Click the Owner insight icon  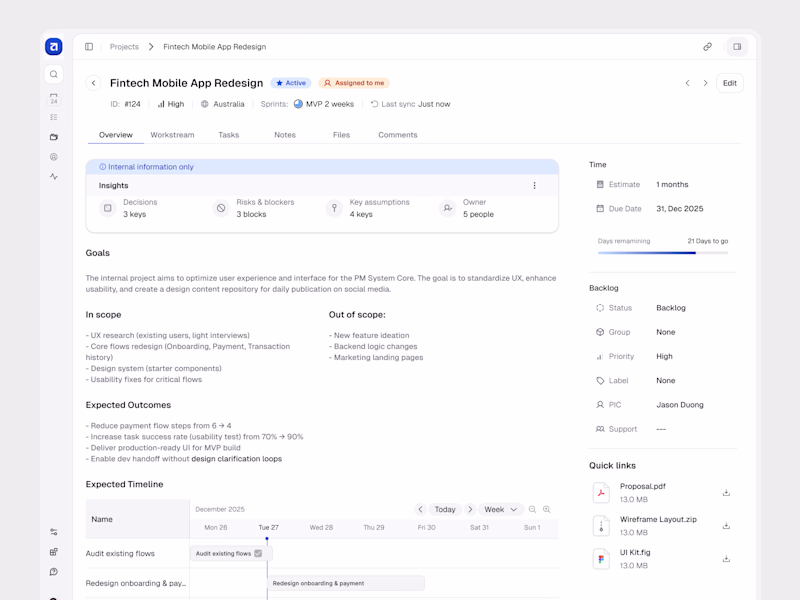pos(447,208)
